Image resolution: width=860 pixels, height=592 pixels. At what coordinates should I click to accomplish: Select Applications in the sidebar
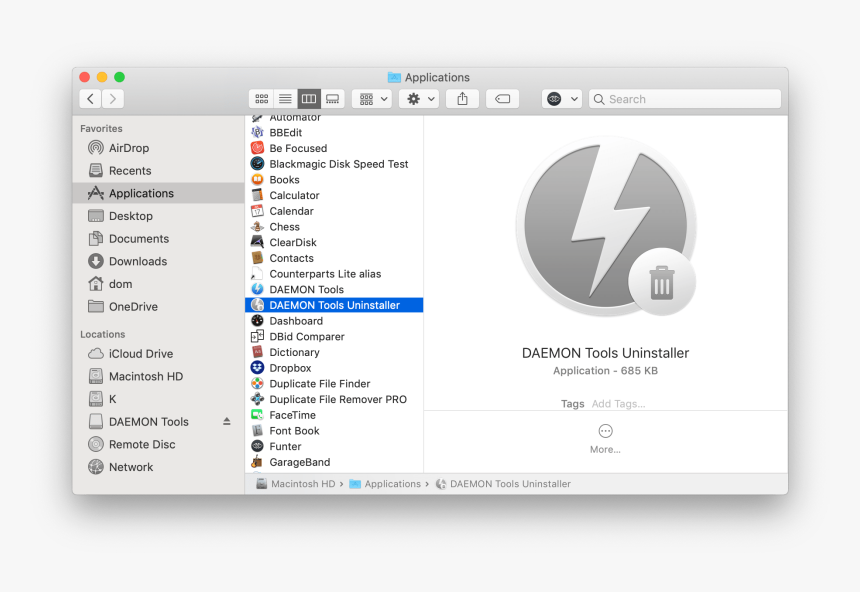tap(158, 193)
